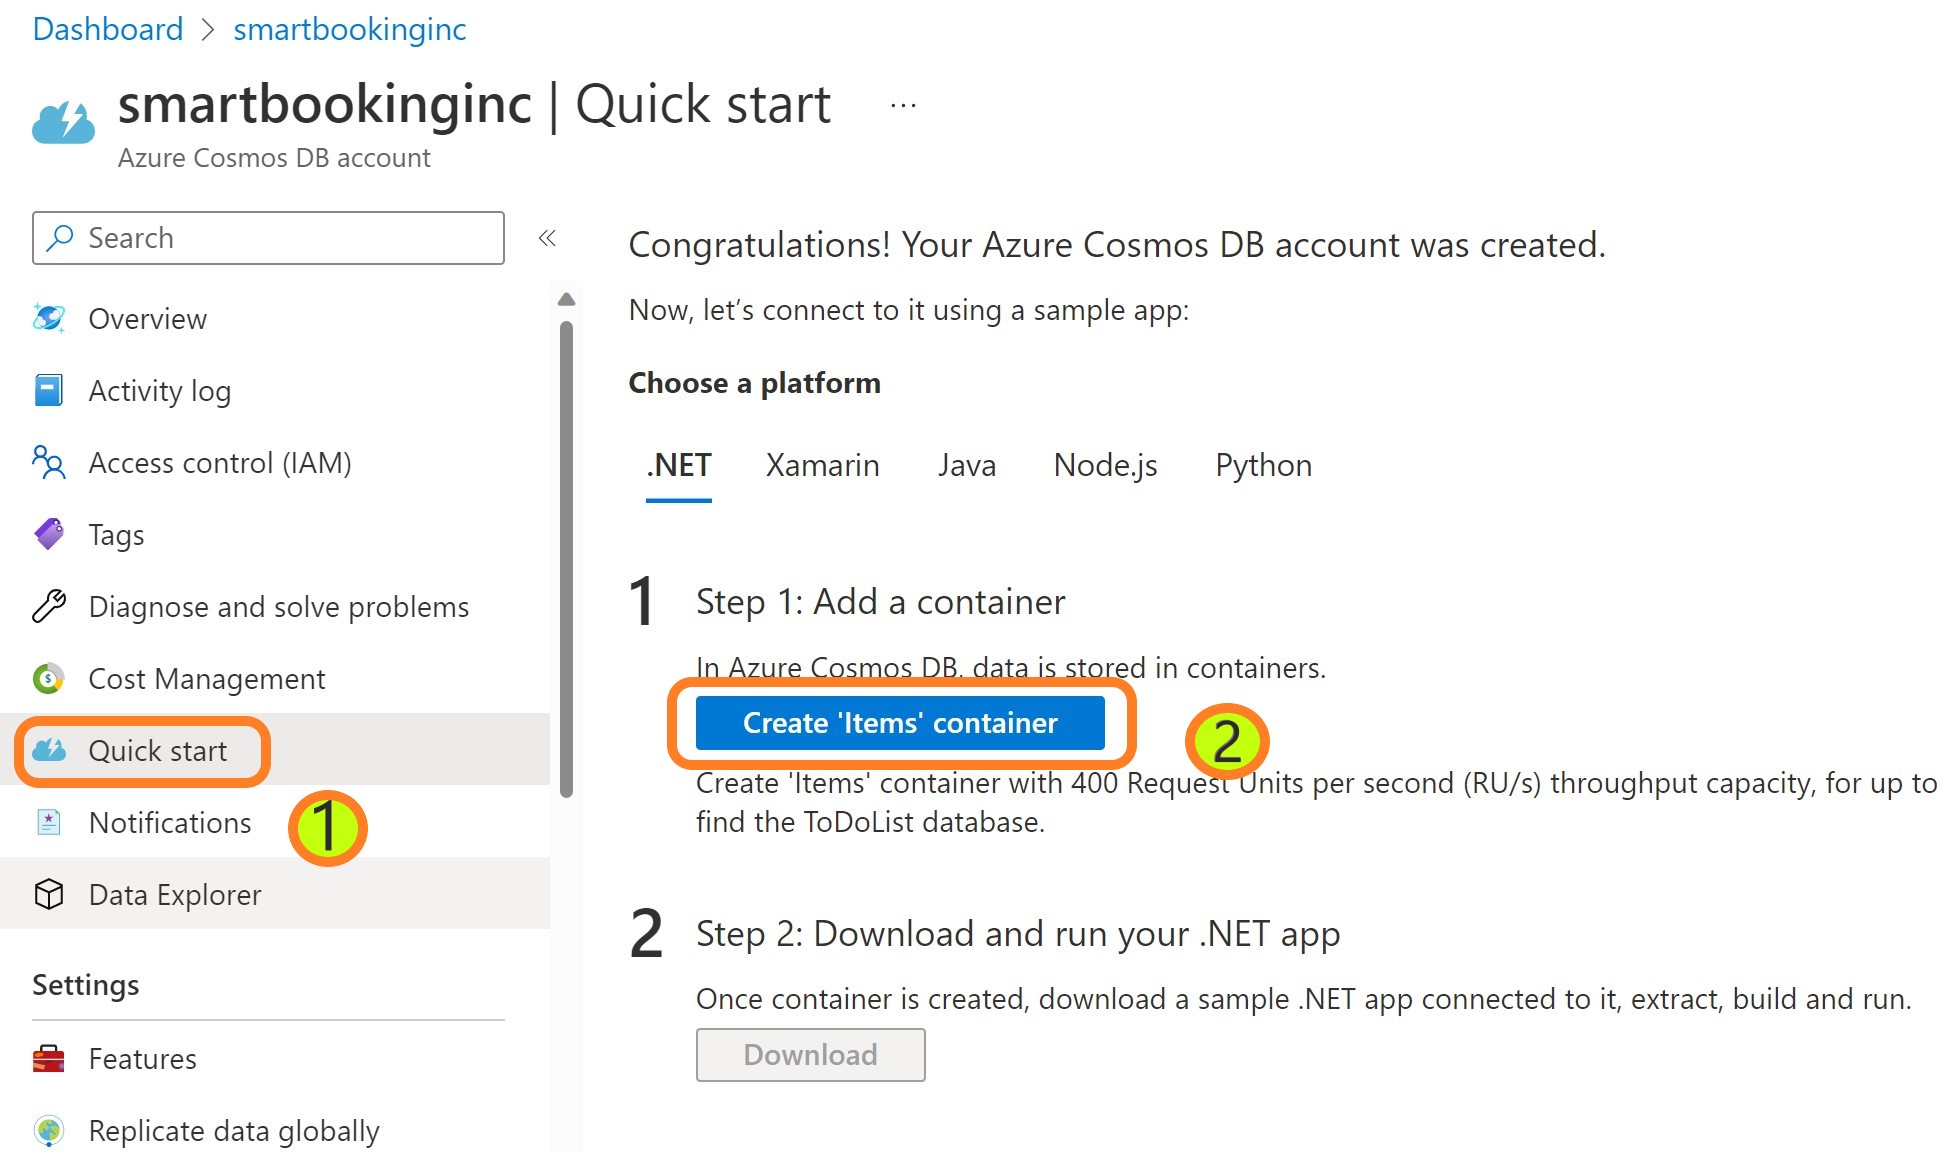
Task: Click the Diagnose and solve problems wrench icon
Action: click(x=48, y=607)
